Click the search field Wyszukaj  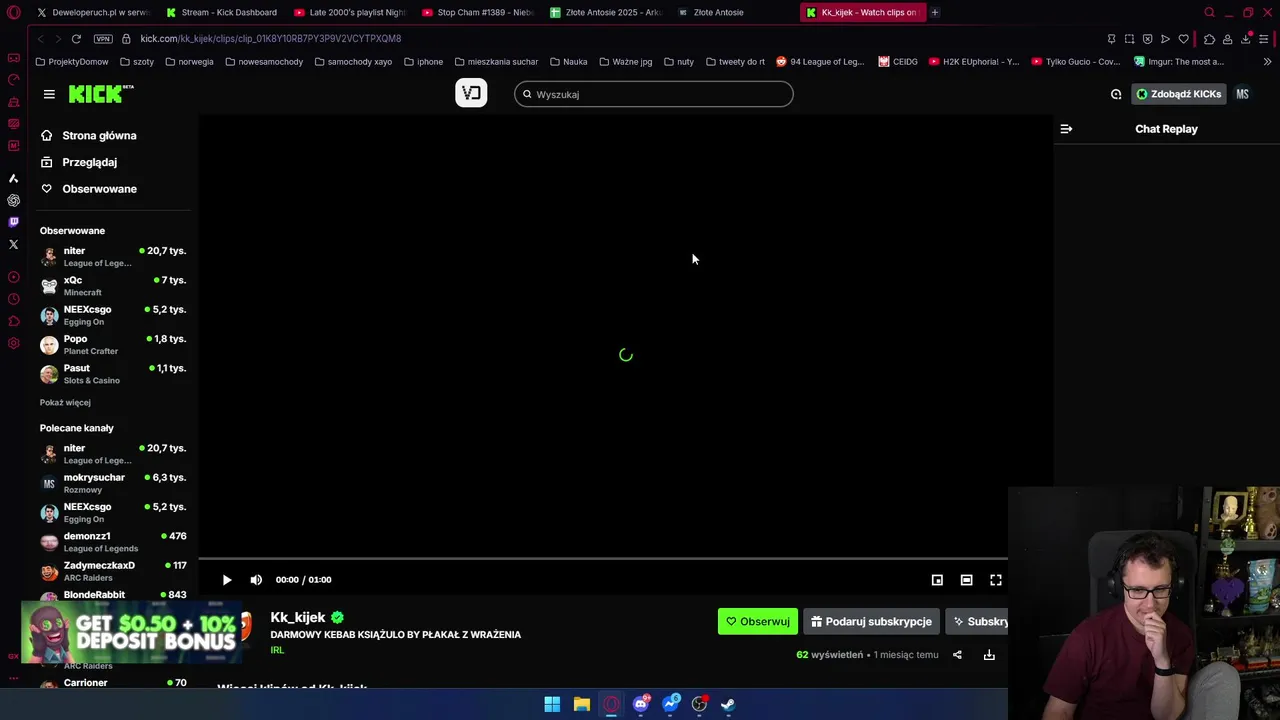point(654,94)
